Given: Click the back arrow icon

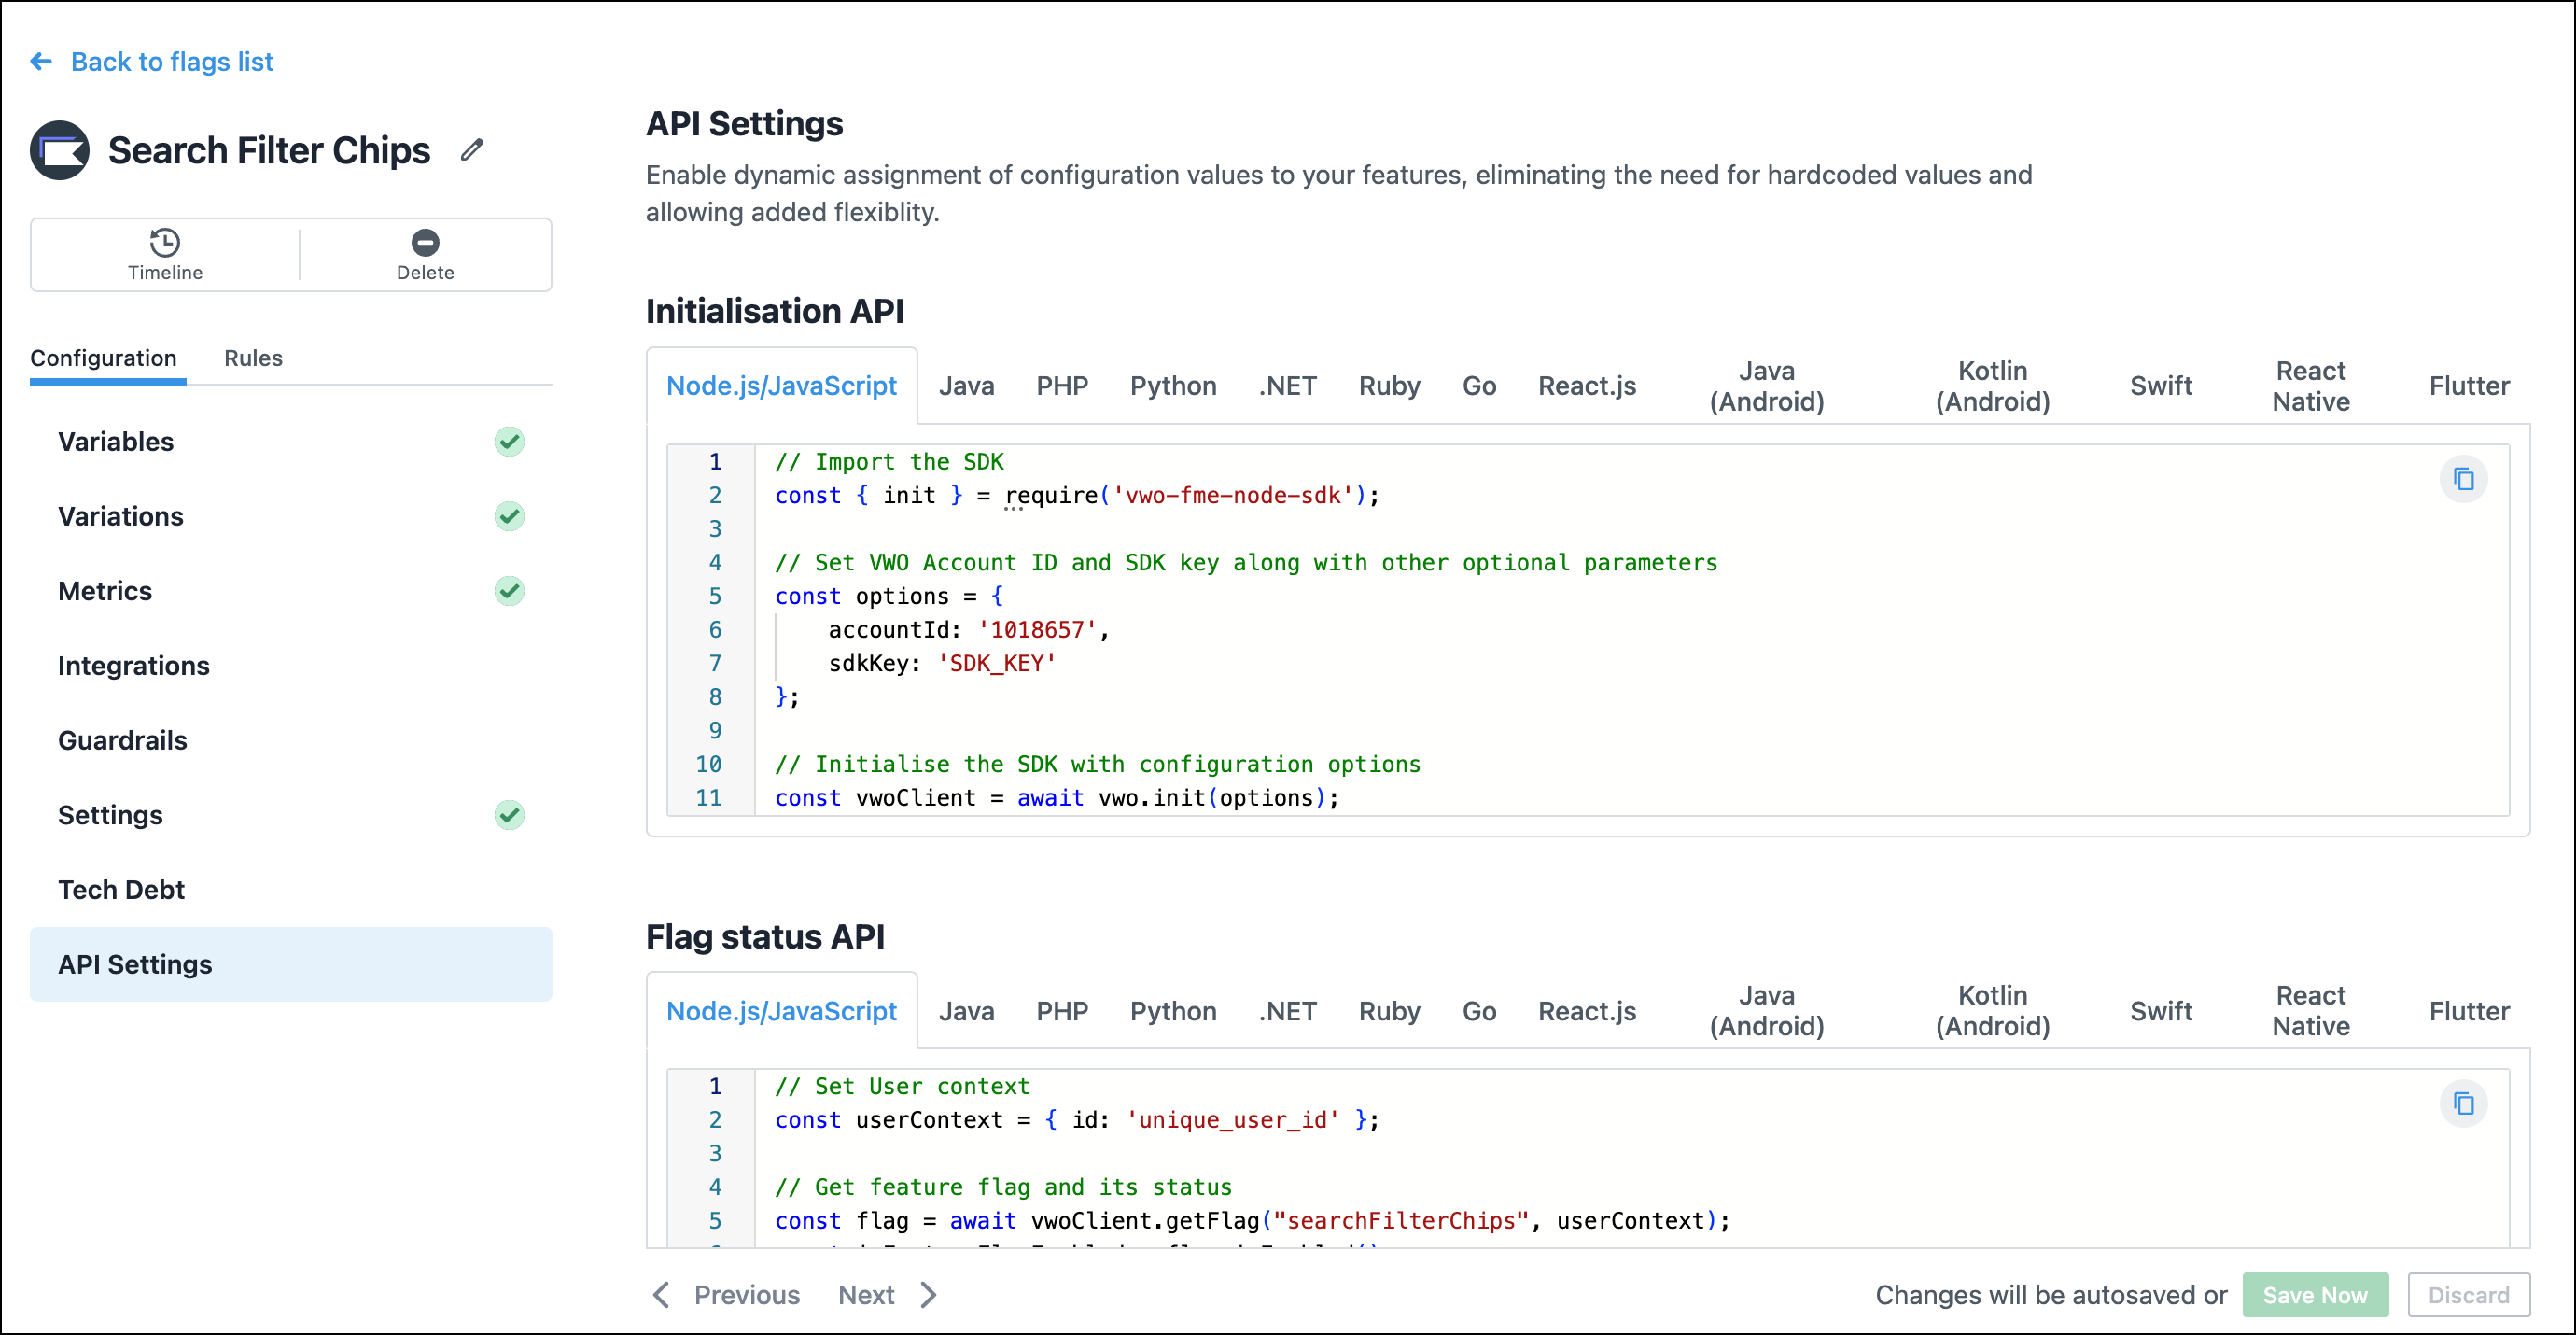Looking at the screenshot, I should click(41, 62).
